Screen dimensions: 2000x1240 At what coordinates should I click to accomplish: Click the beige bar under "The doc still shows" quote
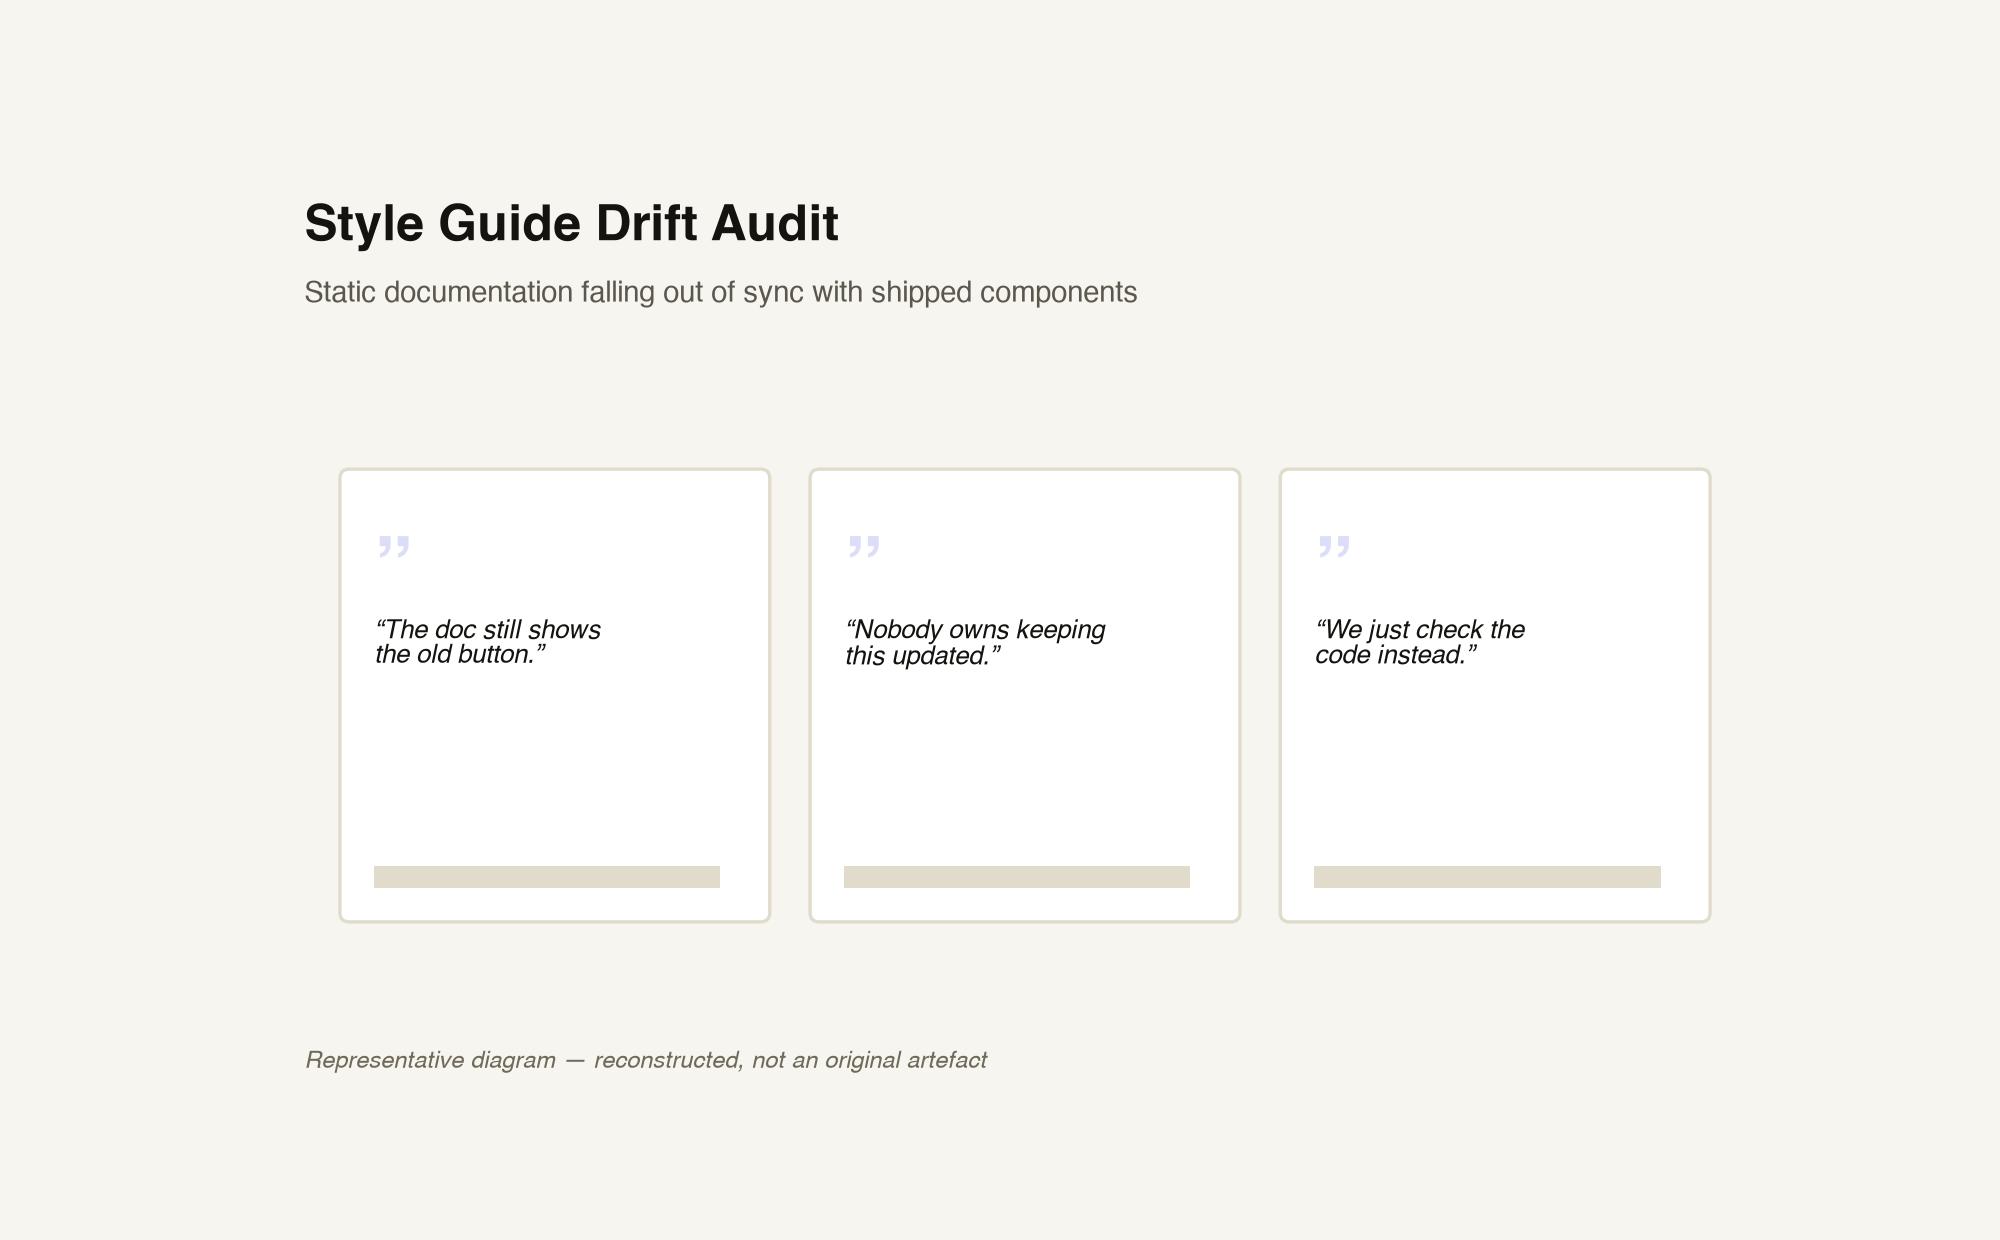click(x=547, y=877)
